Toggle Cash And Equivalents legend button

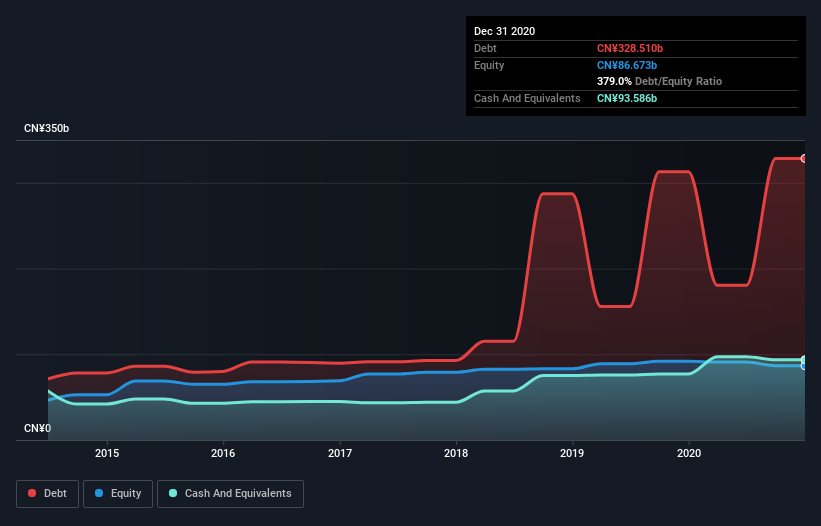230,494
